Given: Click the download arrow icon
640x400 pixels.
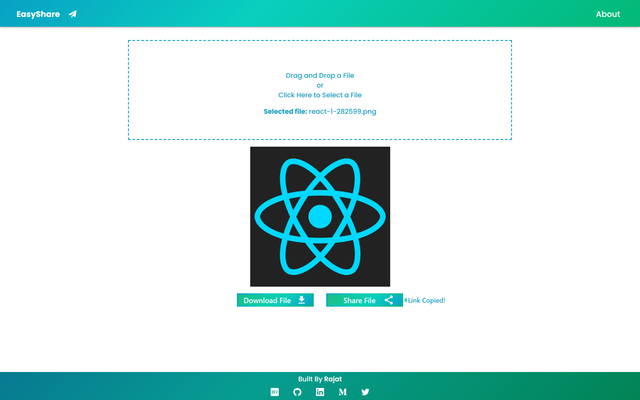Looking at the screenshot, I should click(x=301, y=300).
